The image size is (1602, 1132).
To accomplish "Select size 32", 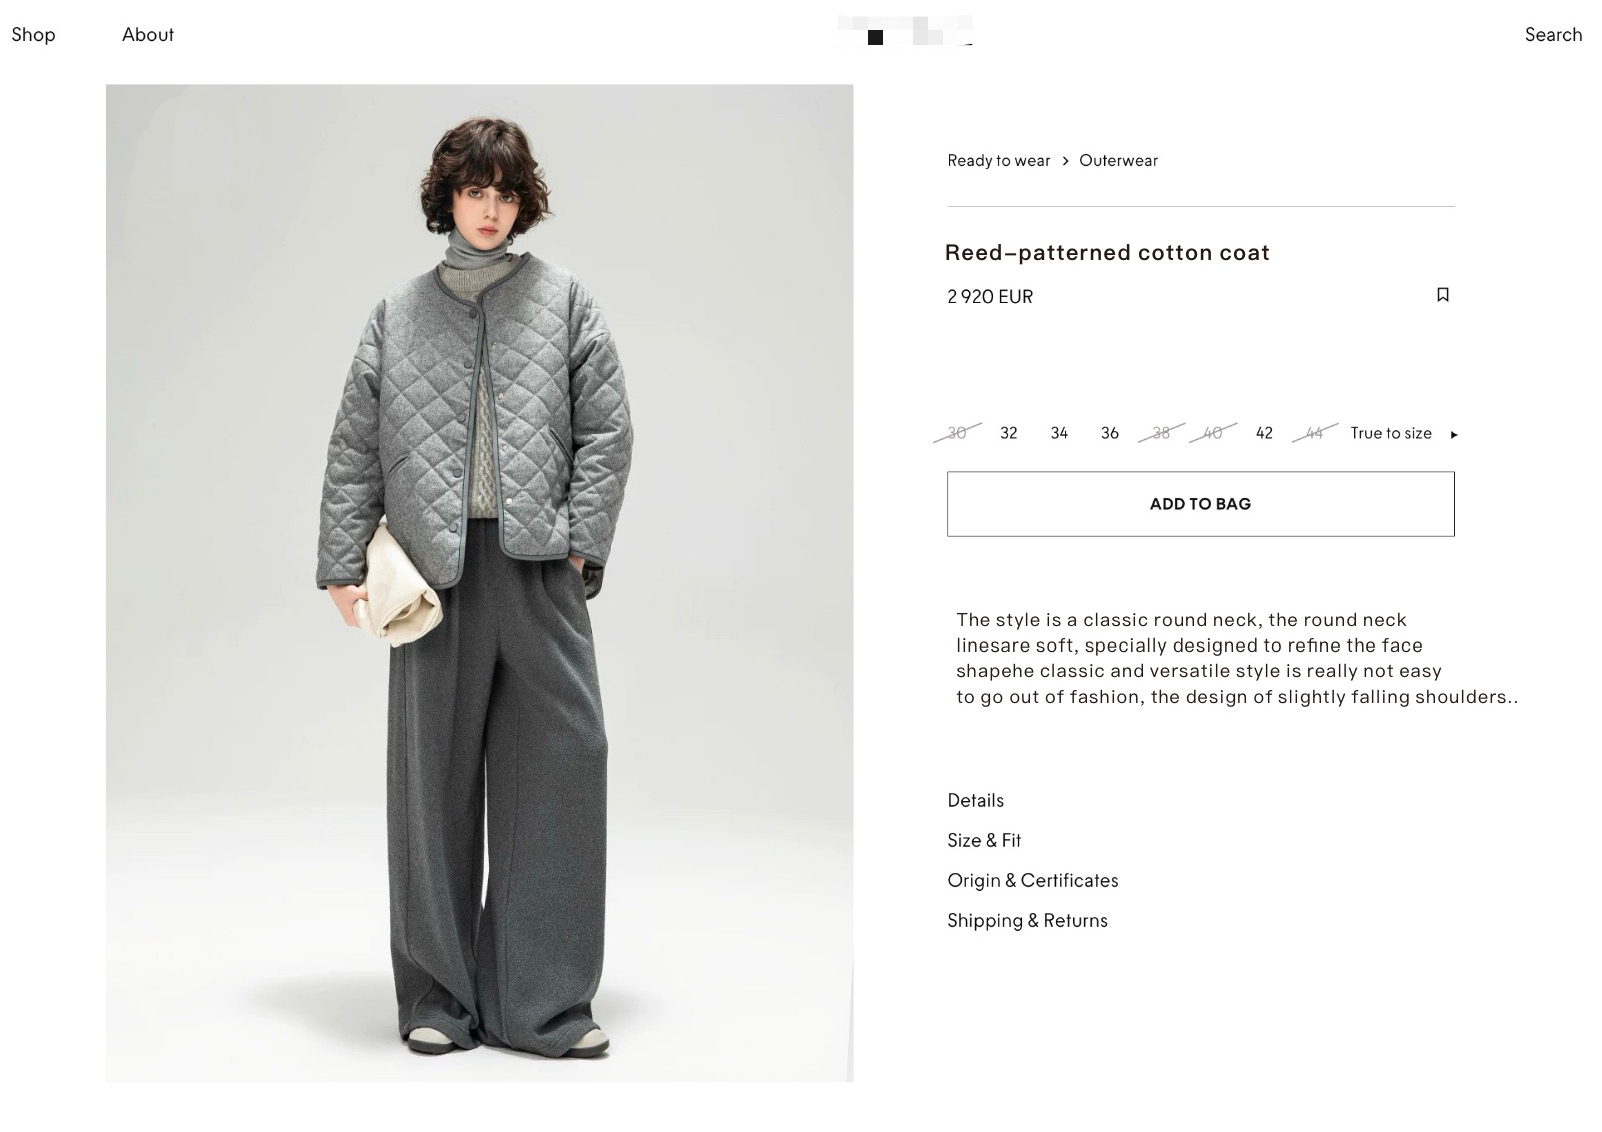I will click(1008, 433).
